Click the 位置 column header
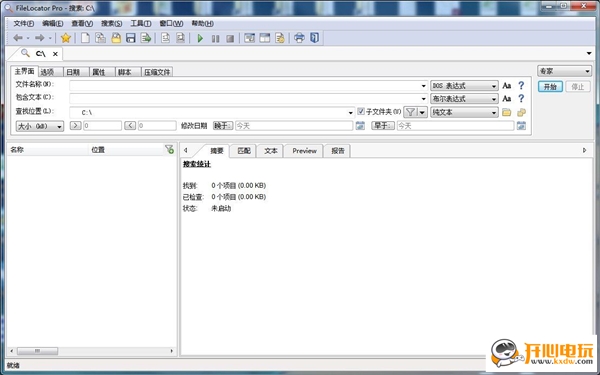This screenshot has height=375, width=600. click(x=126, y=150)
